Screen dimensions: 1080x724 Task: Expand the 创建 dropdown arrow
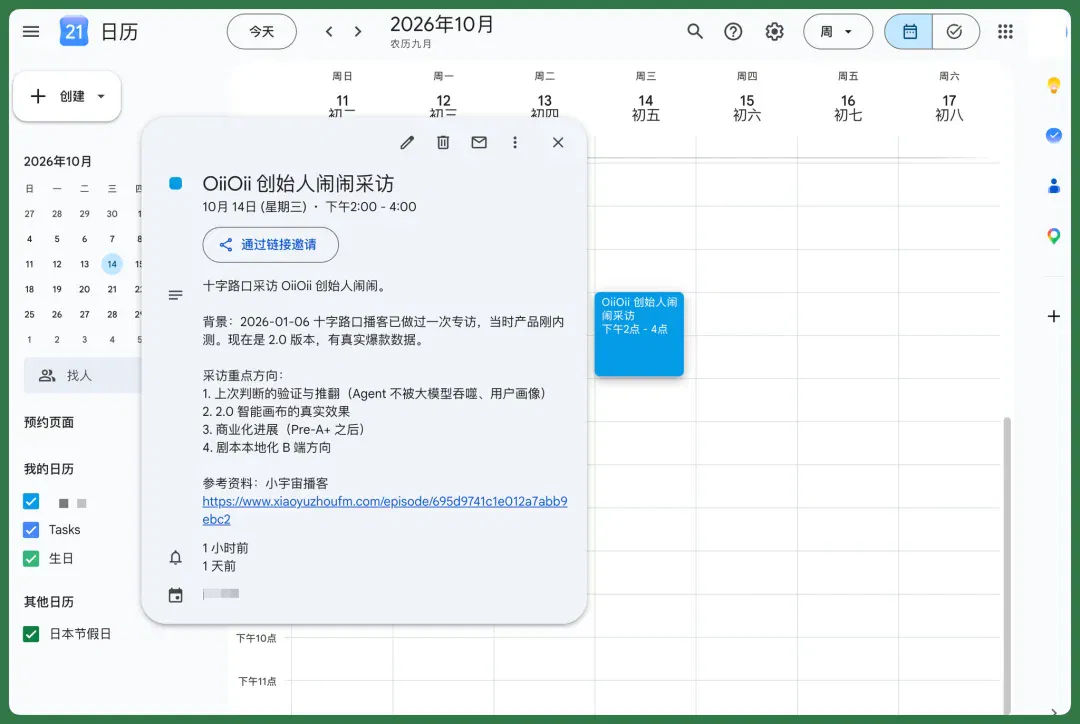(x=101, y=96)
